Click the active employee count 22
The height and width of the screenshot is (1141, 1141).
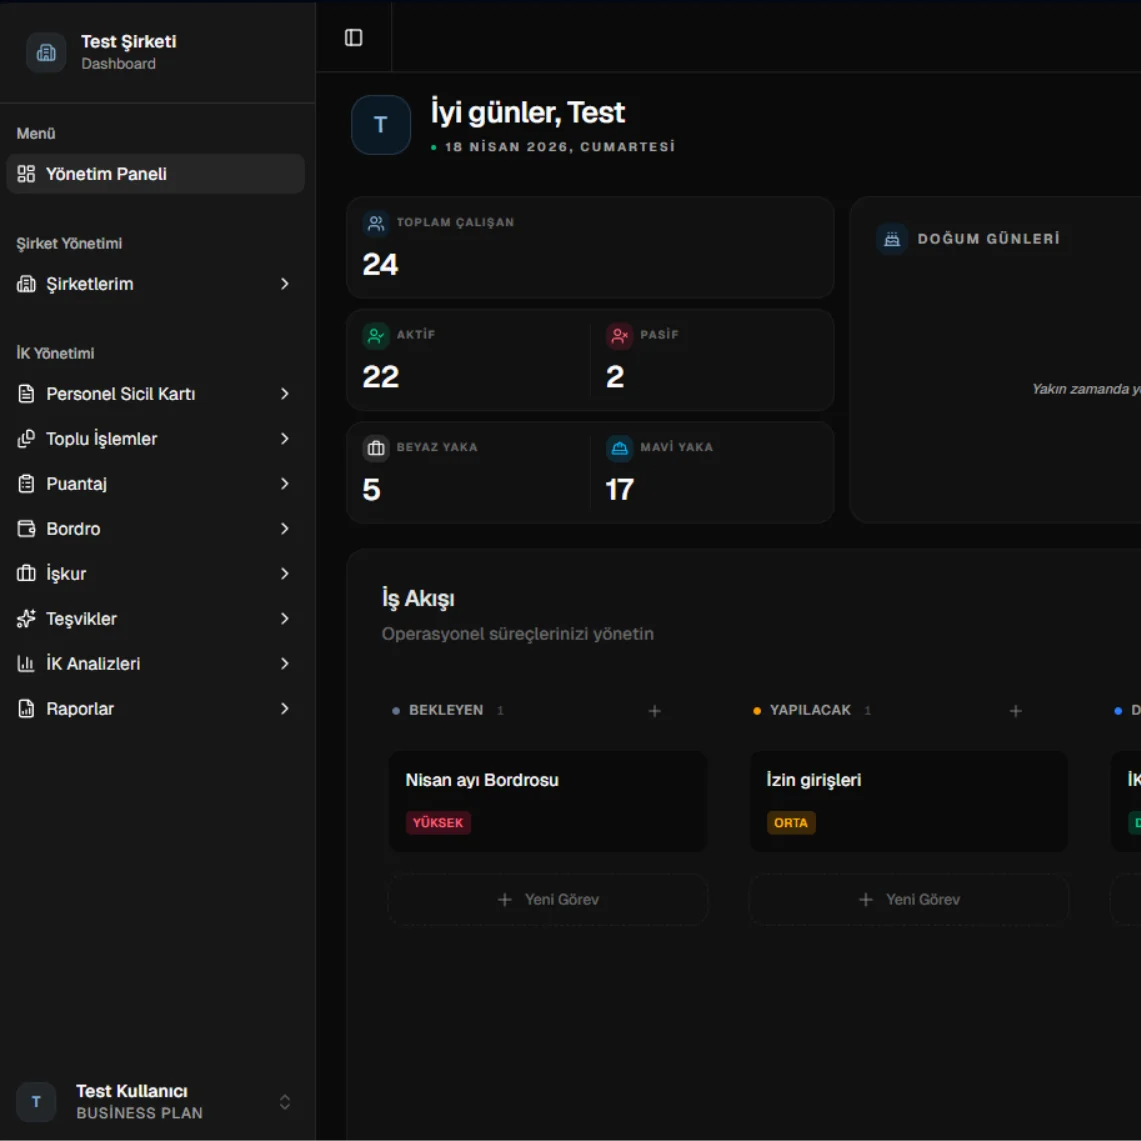click(381, 377)
